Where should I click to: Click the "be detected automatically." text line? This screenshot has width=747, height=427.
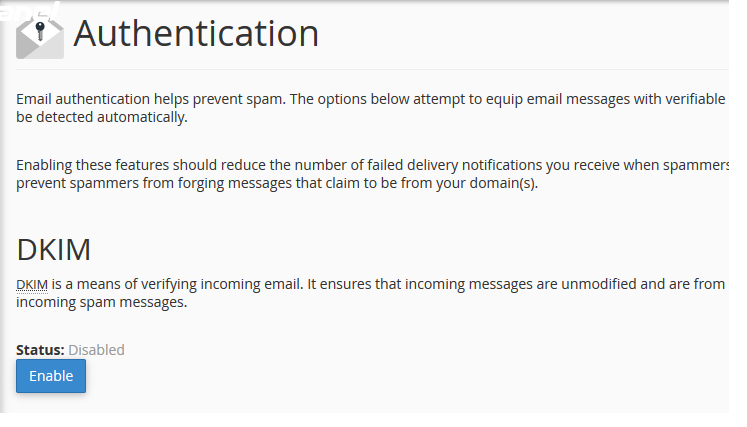point(101,117)
